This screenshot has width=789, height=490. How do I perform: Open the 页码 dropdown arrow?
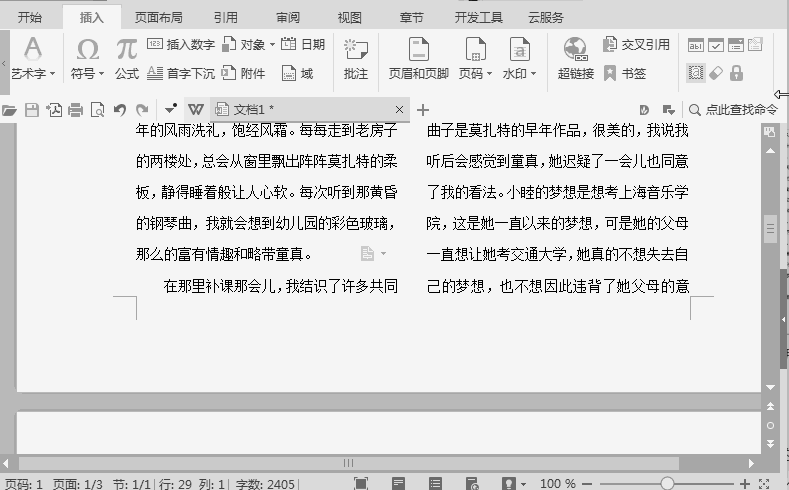click(x=489, y=73)
